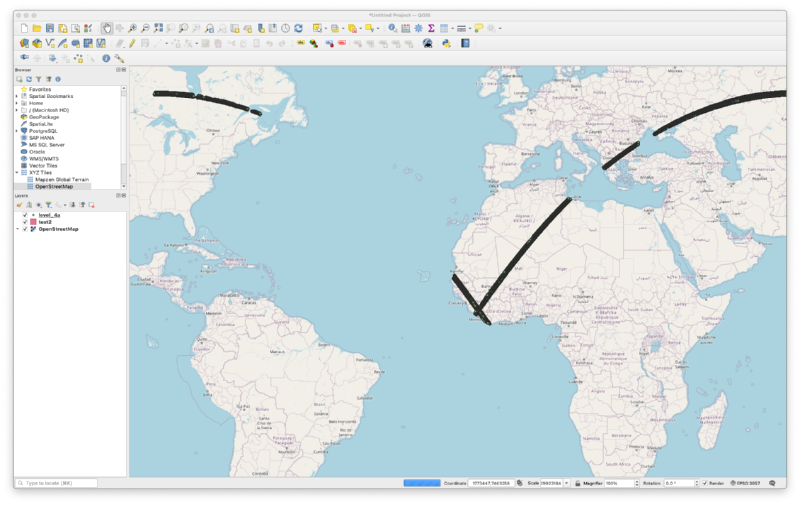Collapse the OpenStreetMap layer in Layers panel
The height and width of the screenshot is (505, 800).
tap(18, 229)
